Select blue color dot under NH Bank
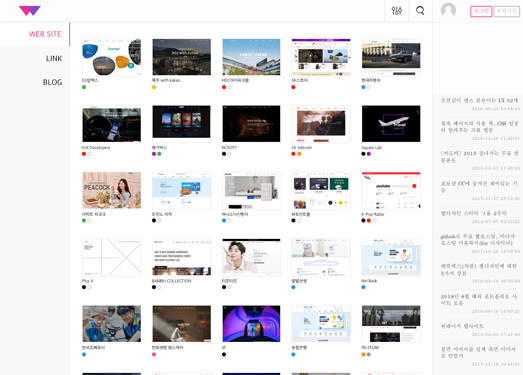This screenshot has width=523, height=375. click(363, 287)
